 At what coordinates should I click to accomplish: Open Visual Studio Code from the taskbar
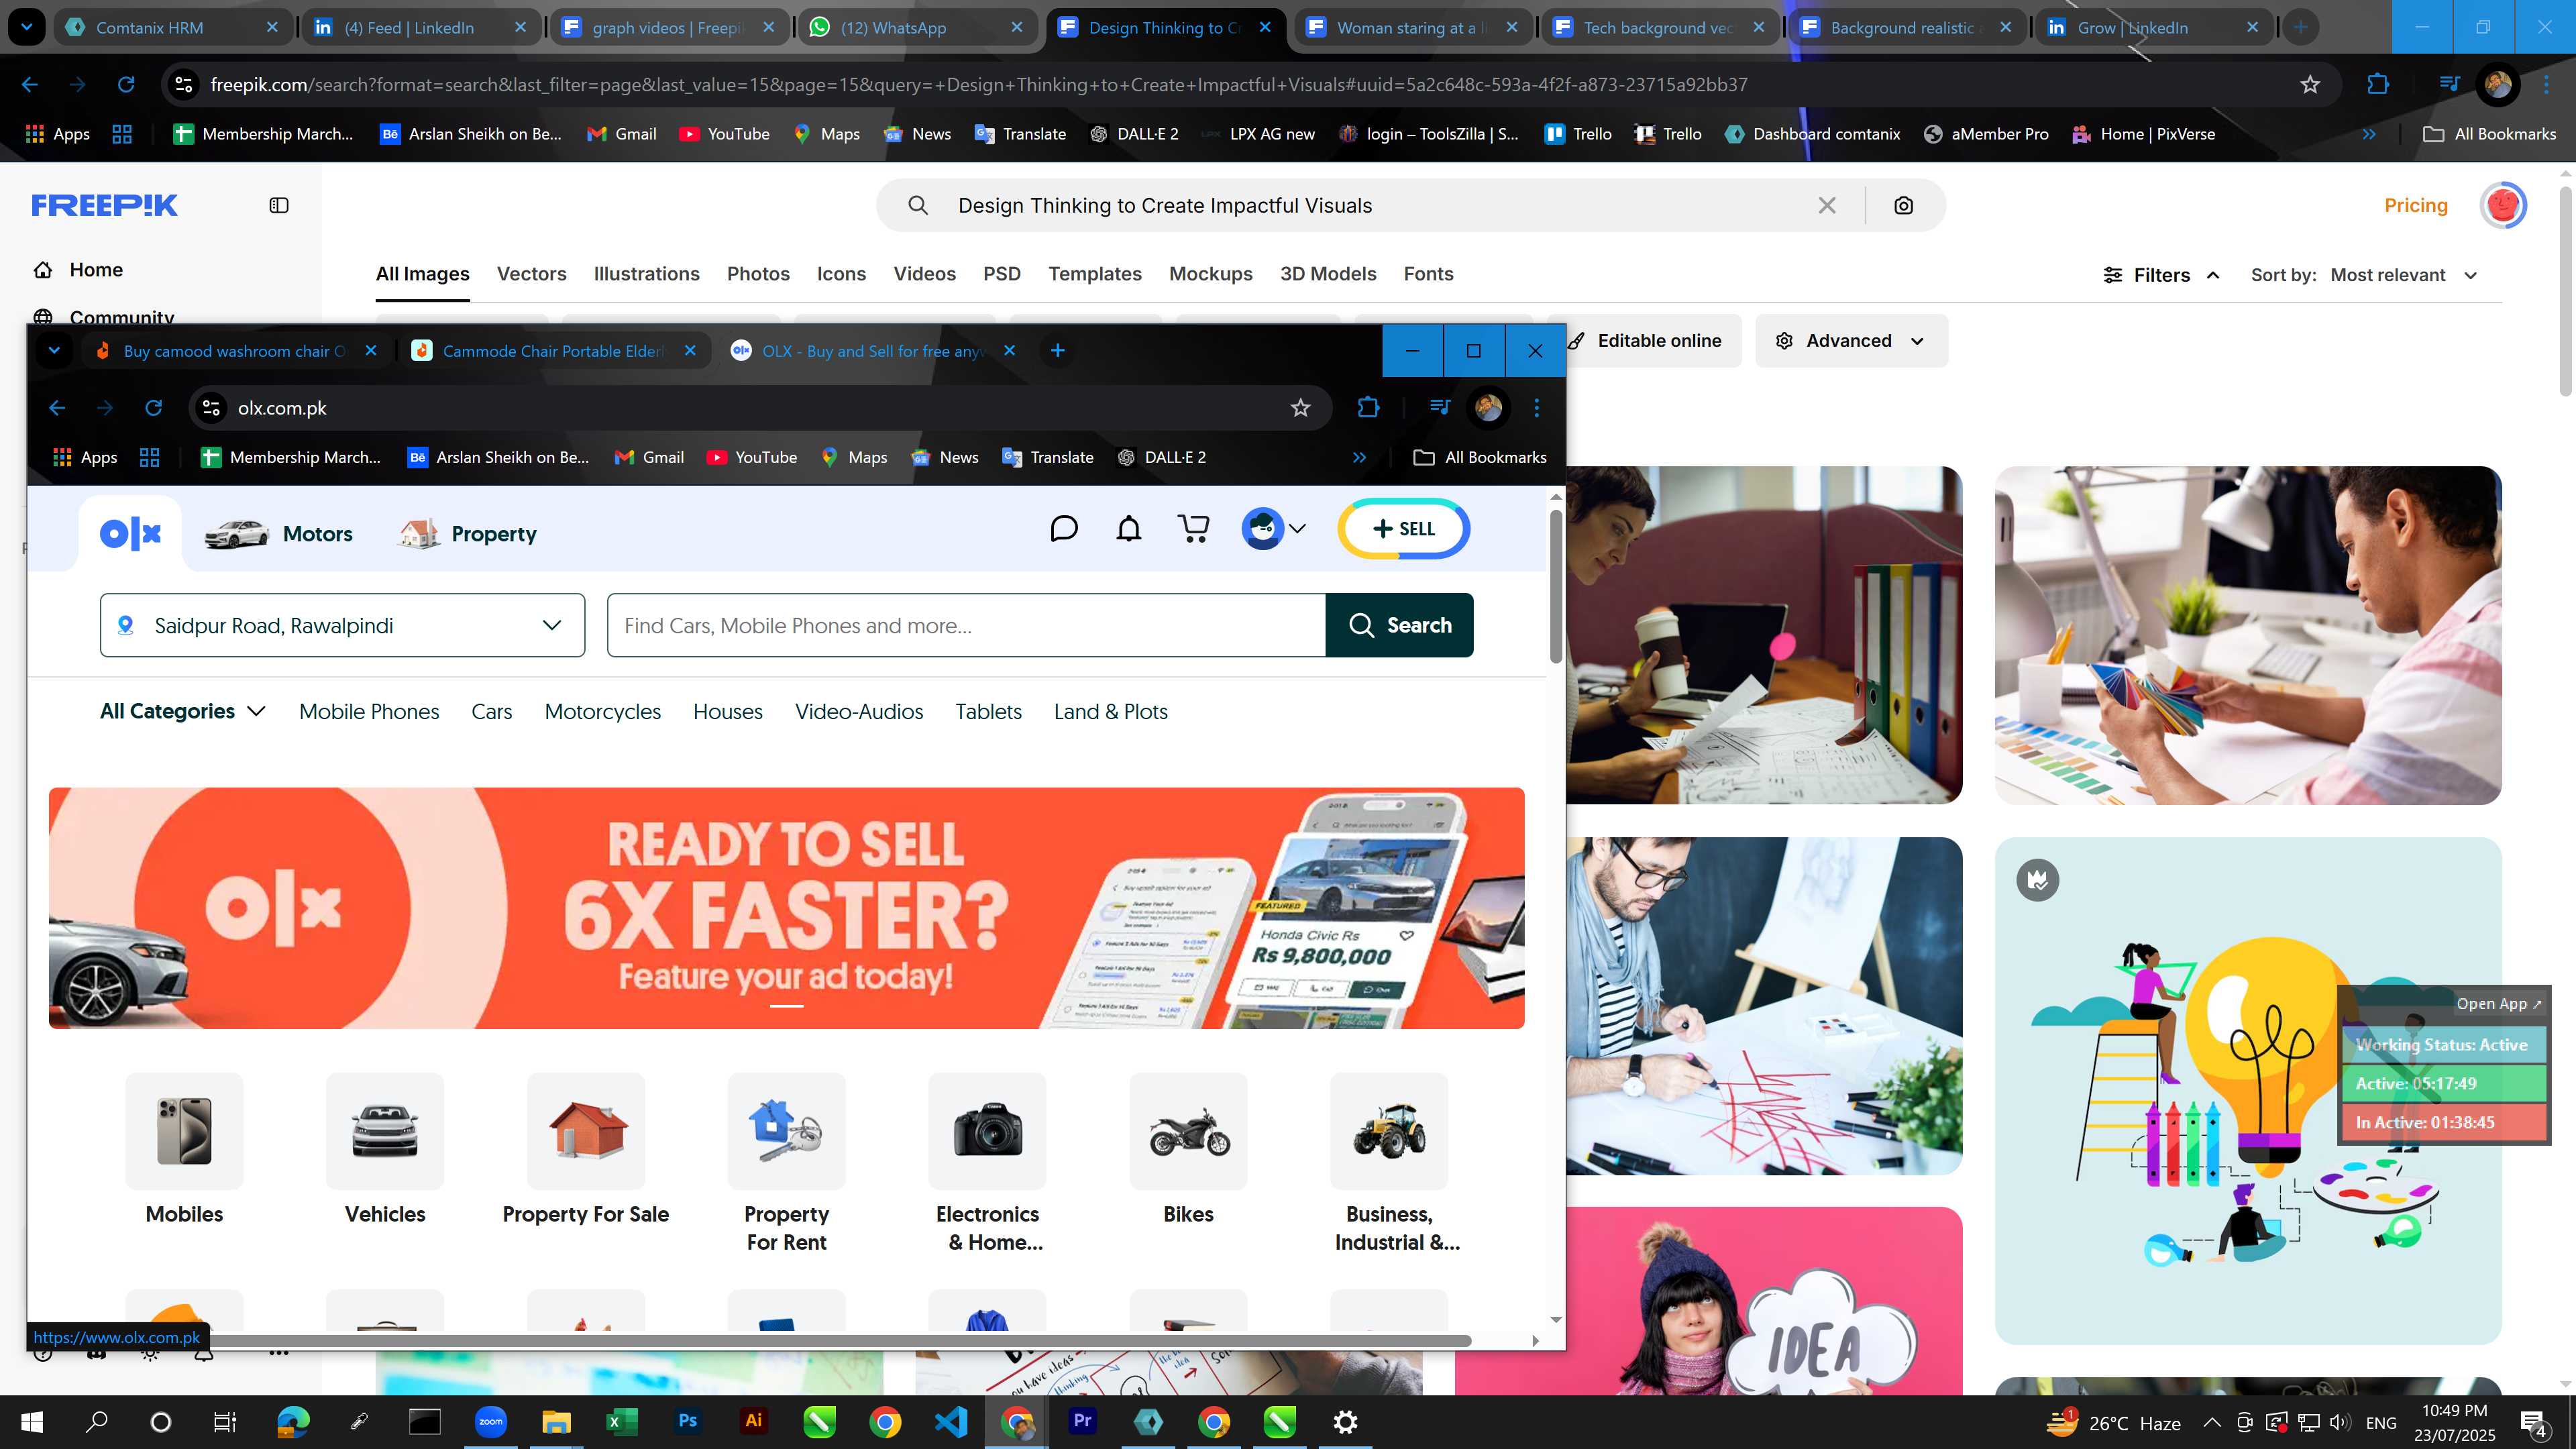pos(951,1421)
